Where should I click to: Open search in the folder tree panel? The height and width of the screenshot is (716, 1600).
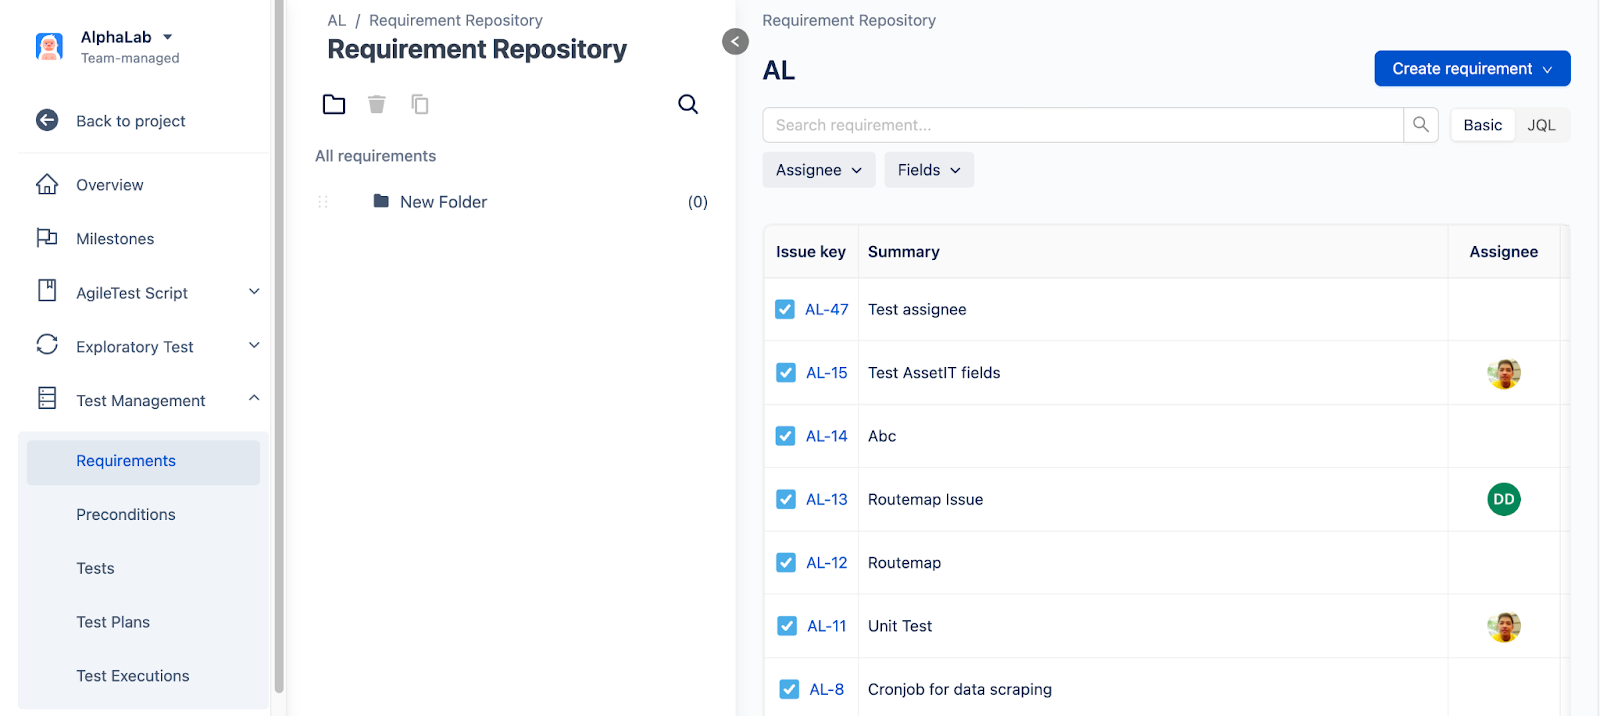tap(688, 104)
